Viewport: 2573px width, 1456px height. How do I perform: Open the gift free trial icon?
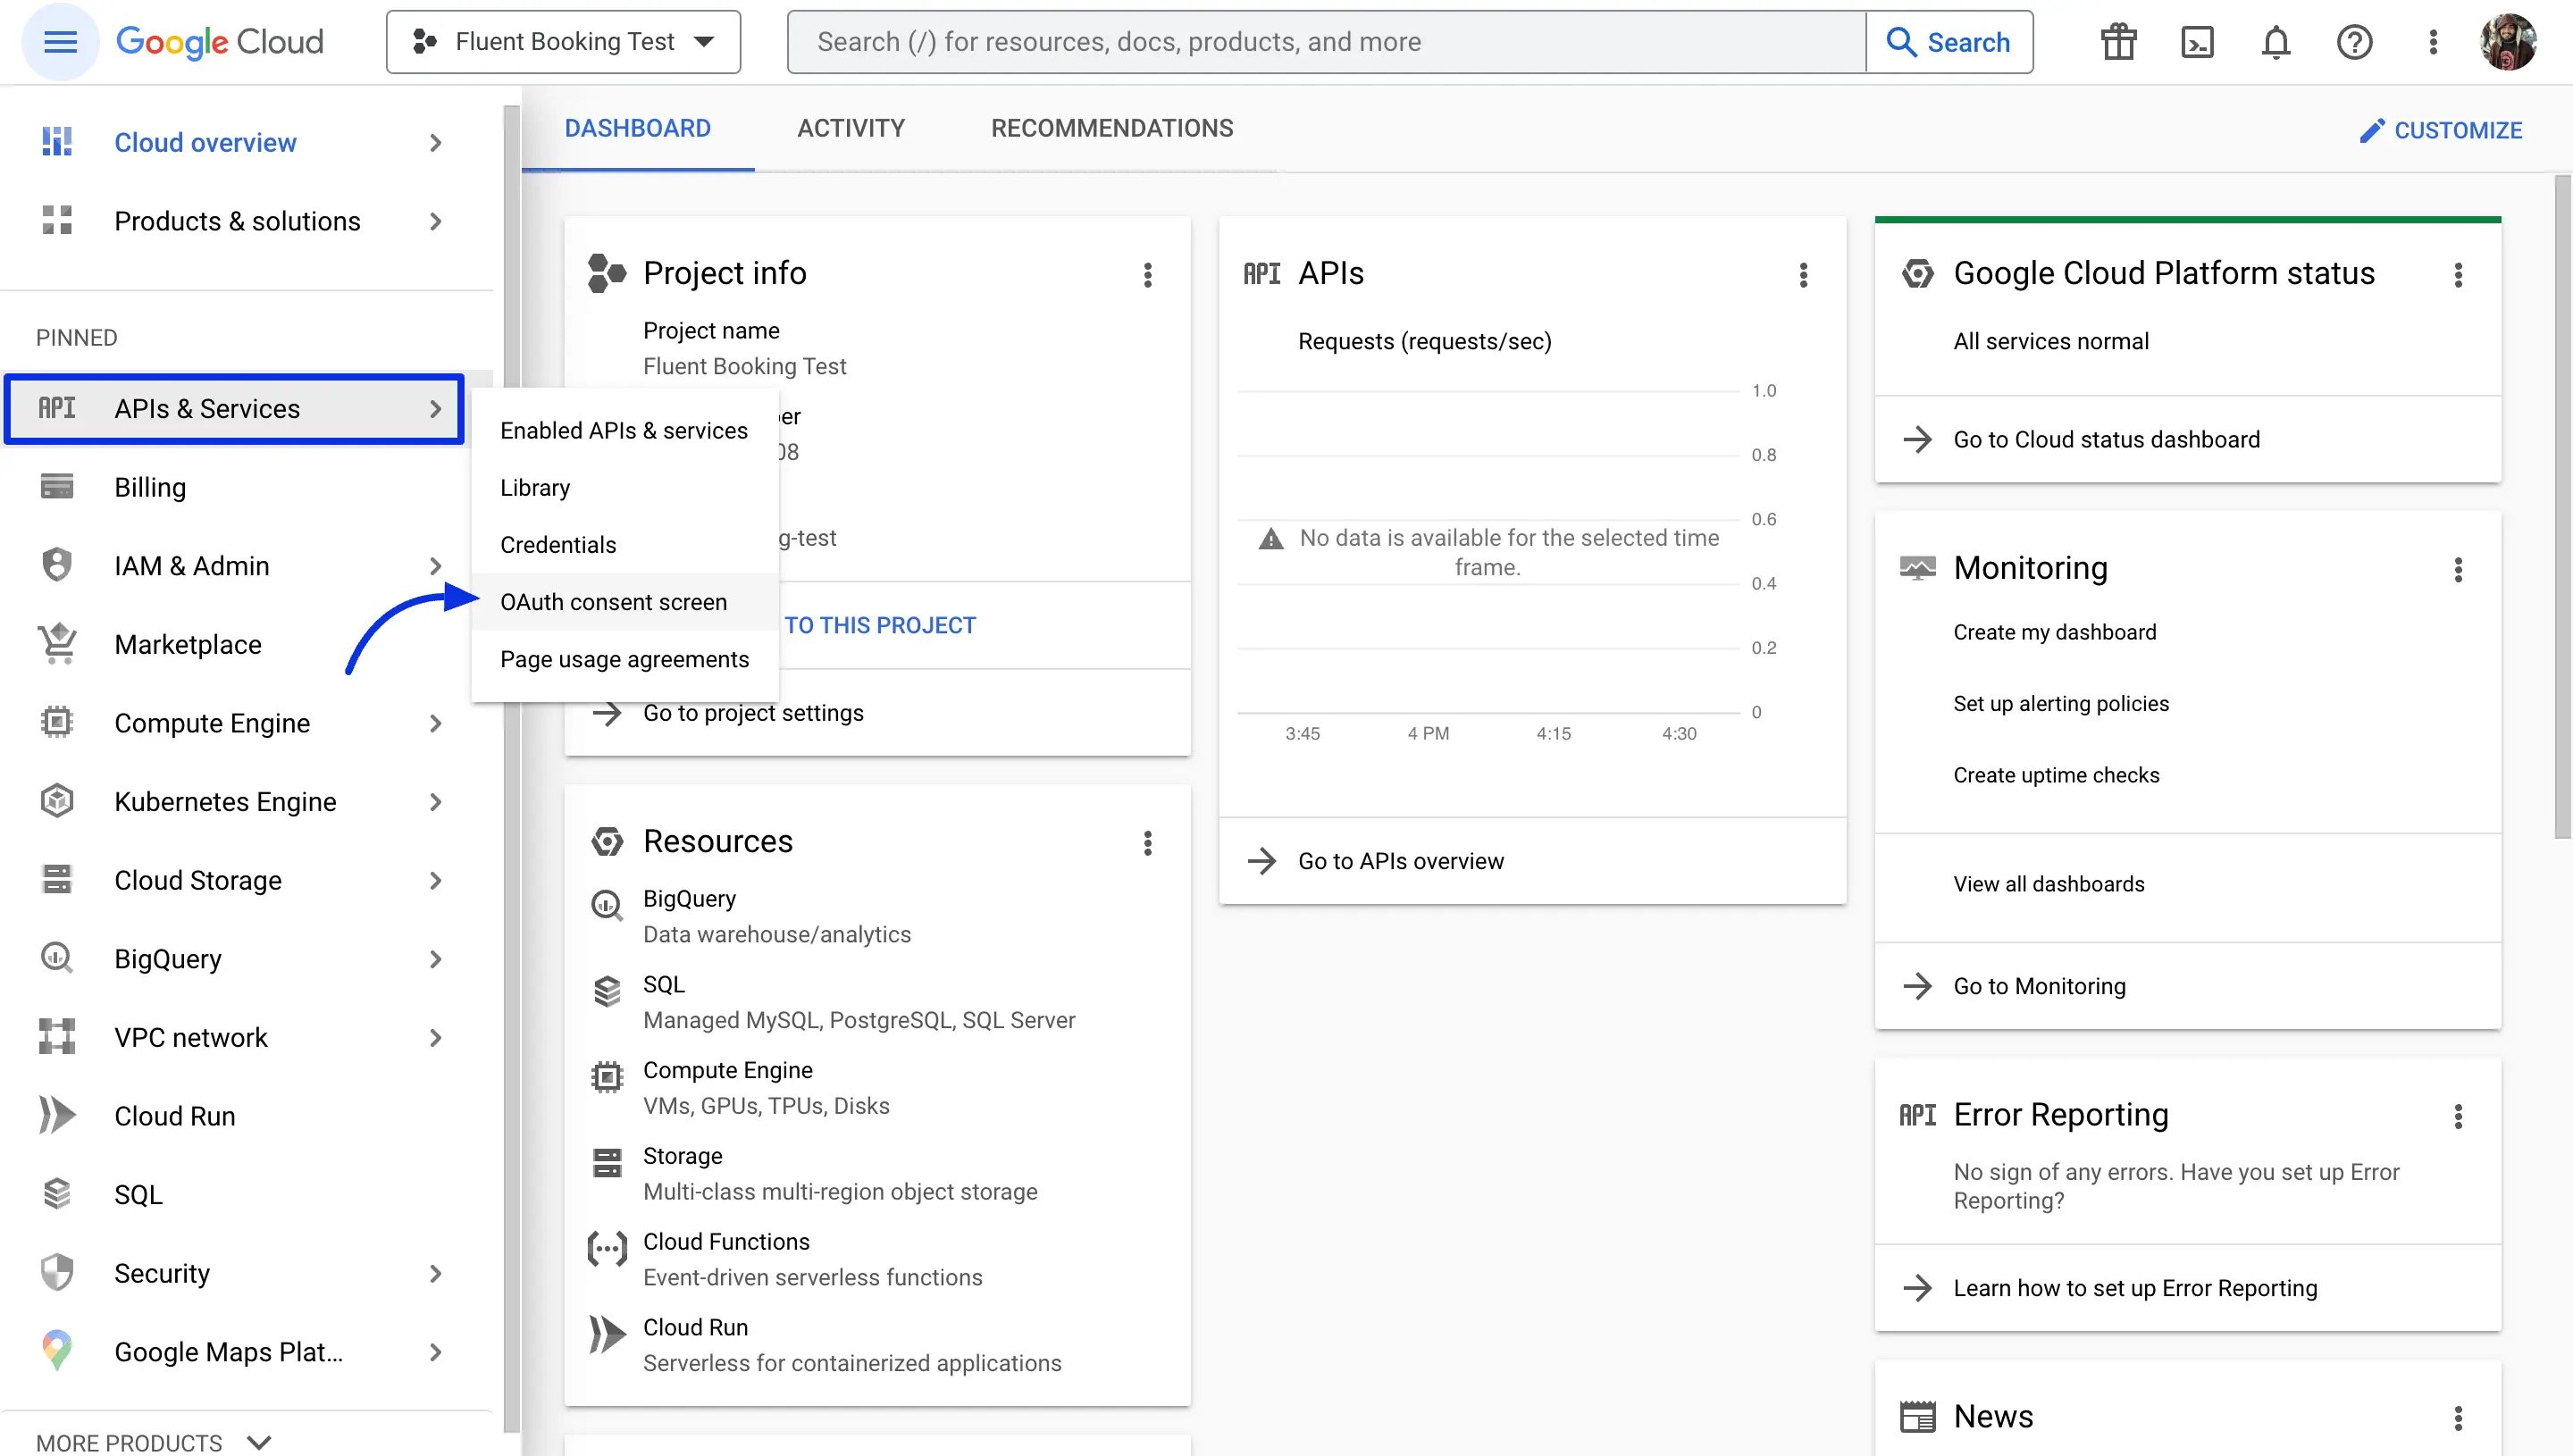(2118, 42)
